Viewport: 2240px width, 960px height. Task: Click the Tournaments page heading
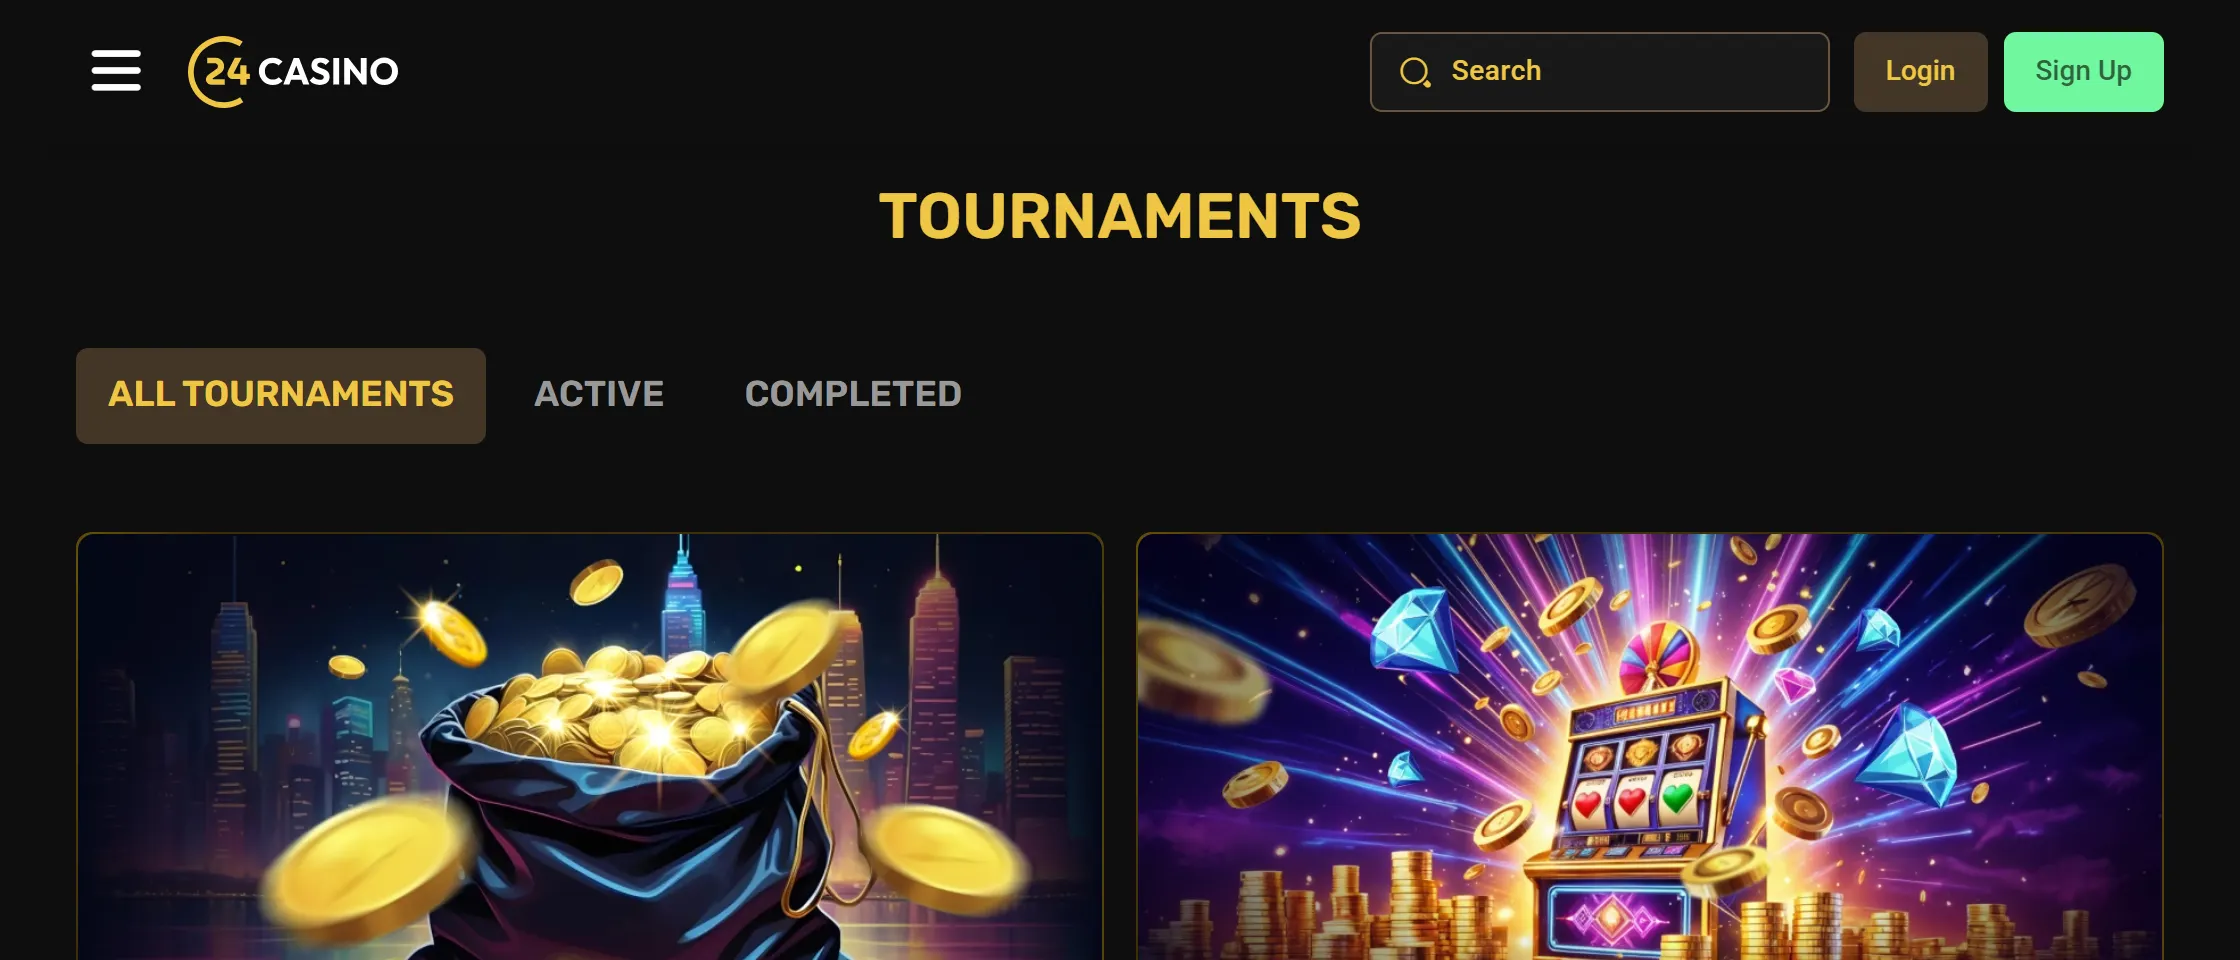point(1120,216)
